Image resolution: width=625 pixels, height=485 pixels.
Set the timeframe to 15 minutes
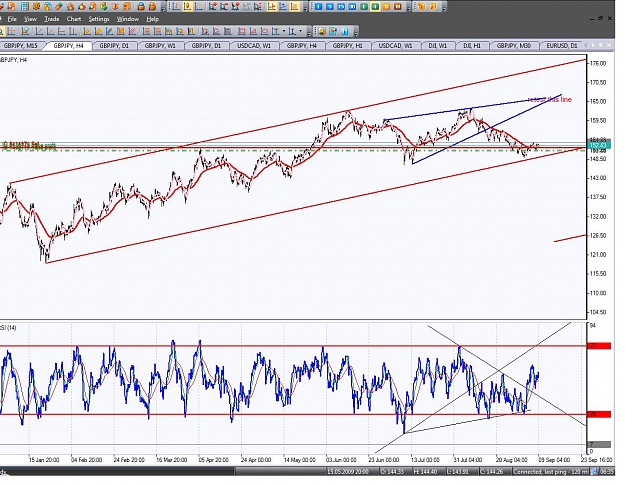pos(341,6)
